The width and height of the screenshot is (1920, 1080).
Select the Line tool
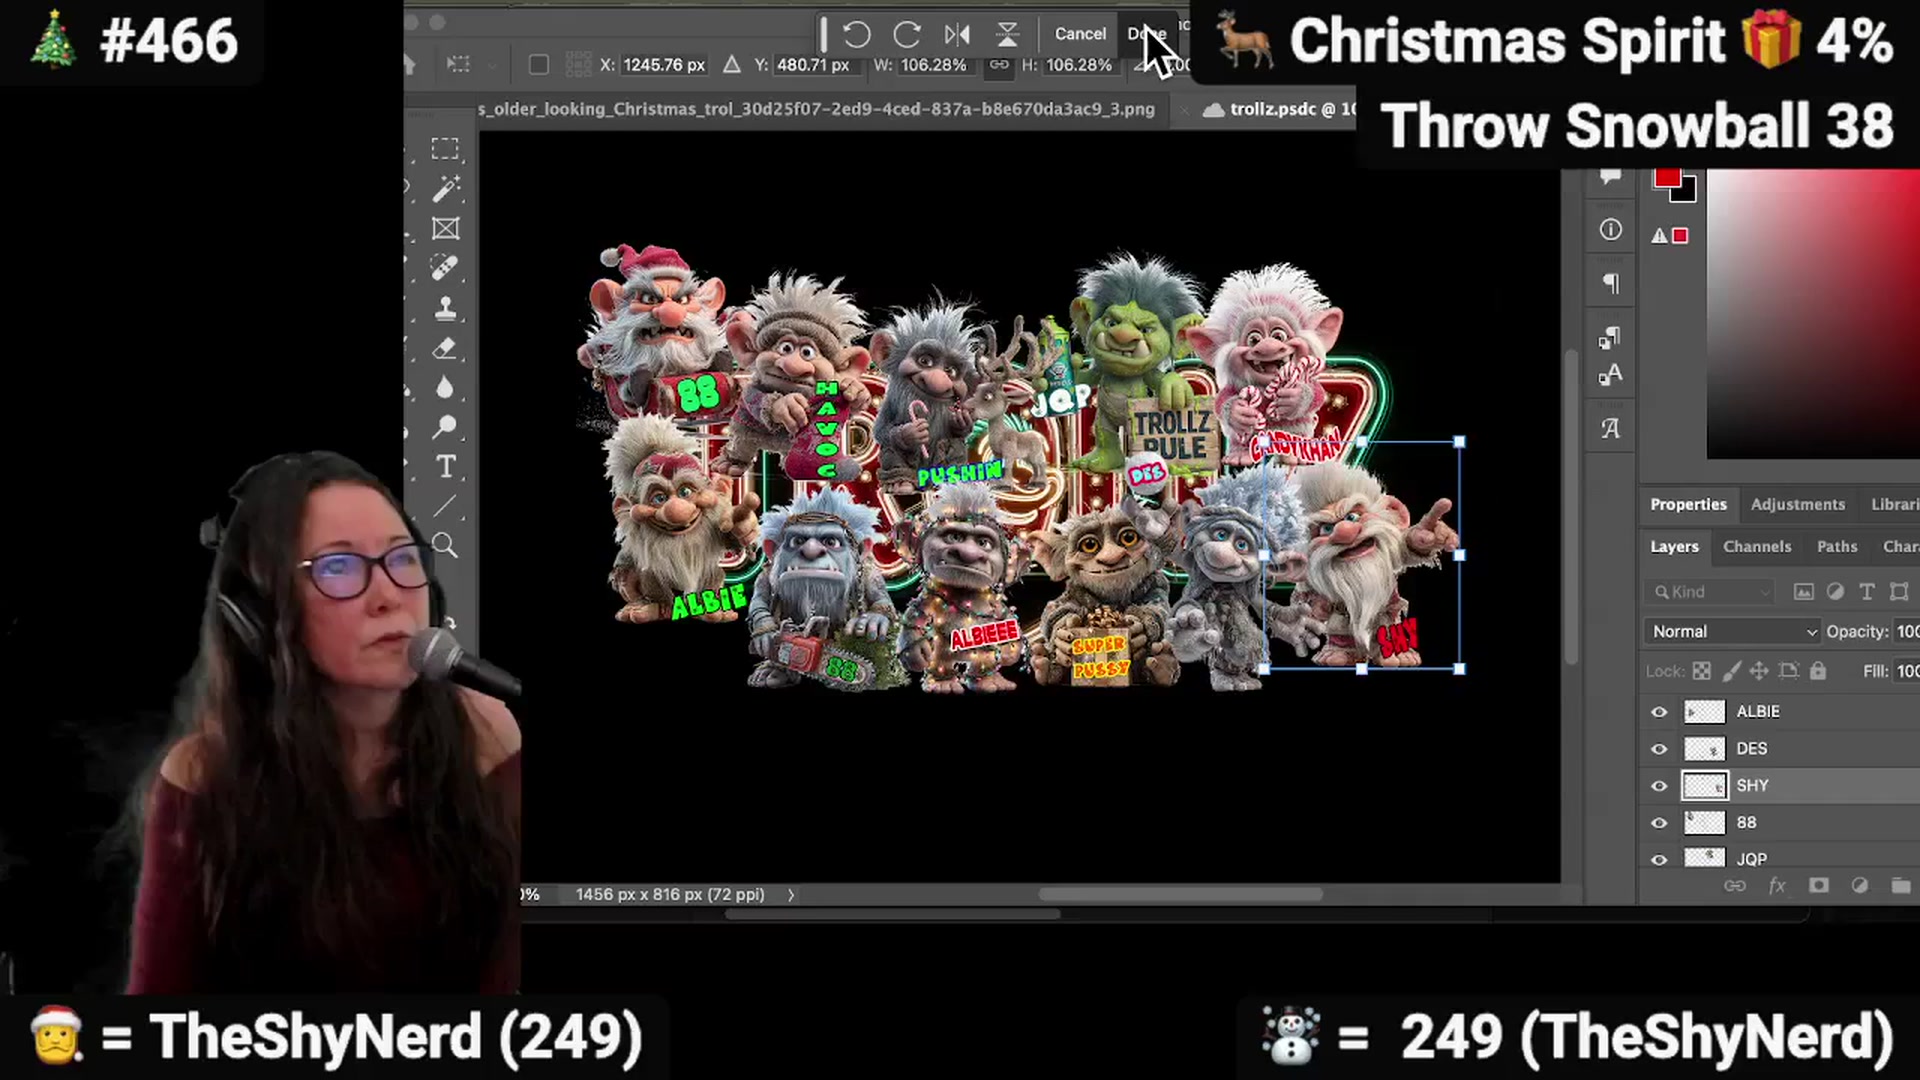point(445,506)
